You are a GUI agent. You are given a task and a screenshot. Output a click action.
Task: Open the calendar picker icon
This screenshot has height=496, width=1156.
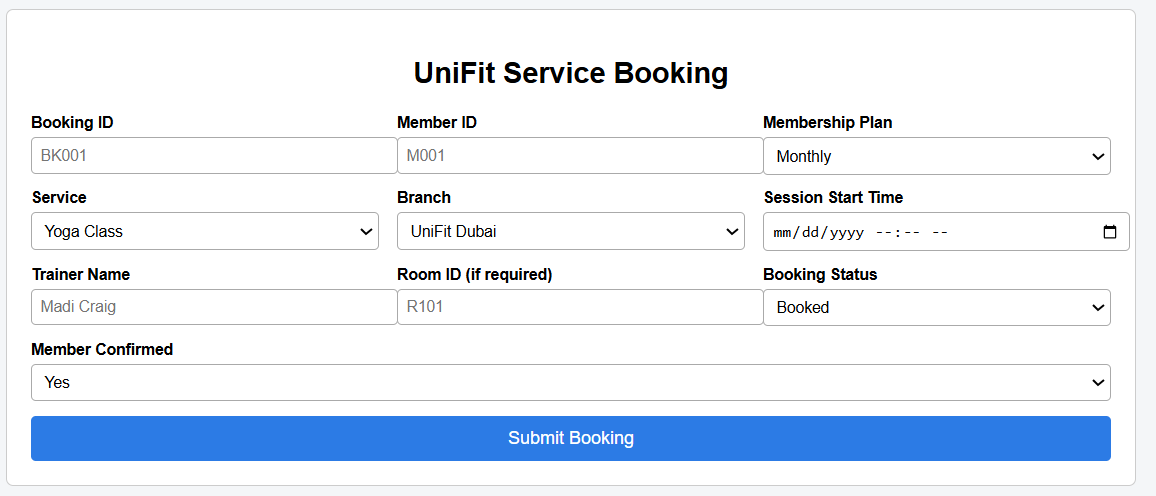click(1109, 232)
